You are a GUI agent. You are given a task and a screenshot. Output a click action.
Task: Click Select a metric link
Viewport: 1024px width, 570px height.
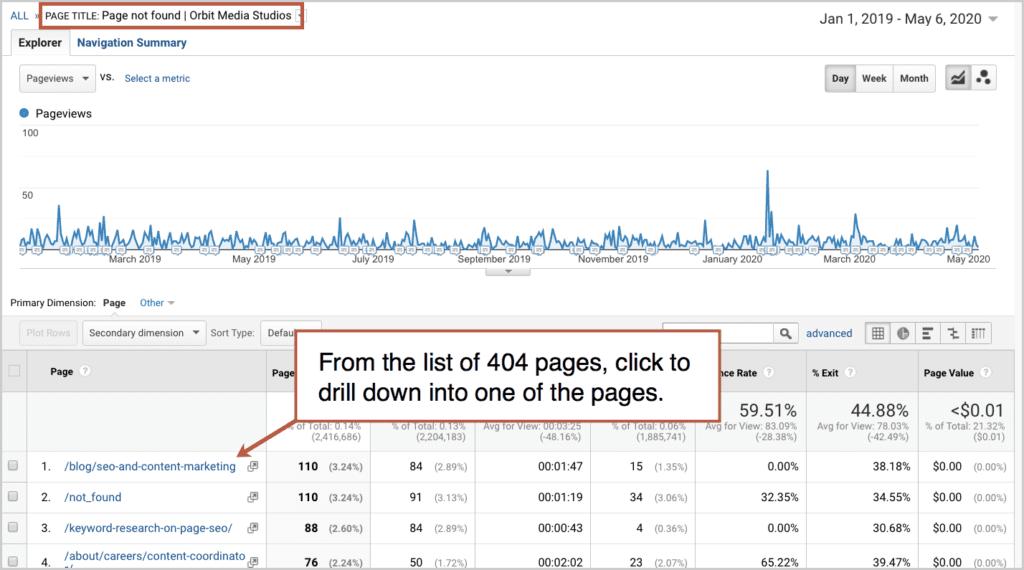tap(157, 78)
